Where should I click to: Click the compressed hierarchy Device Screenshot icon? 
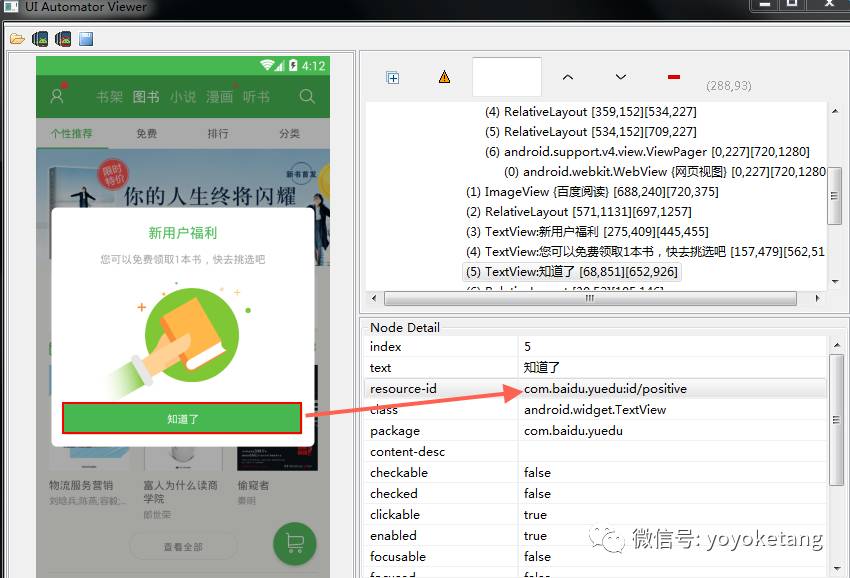63,39
